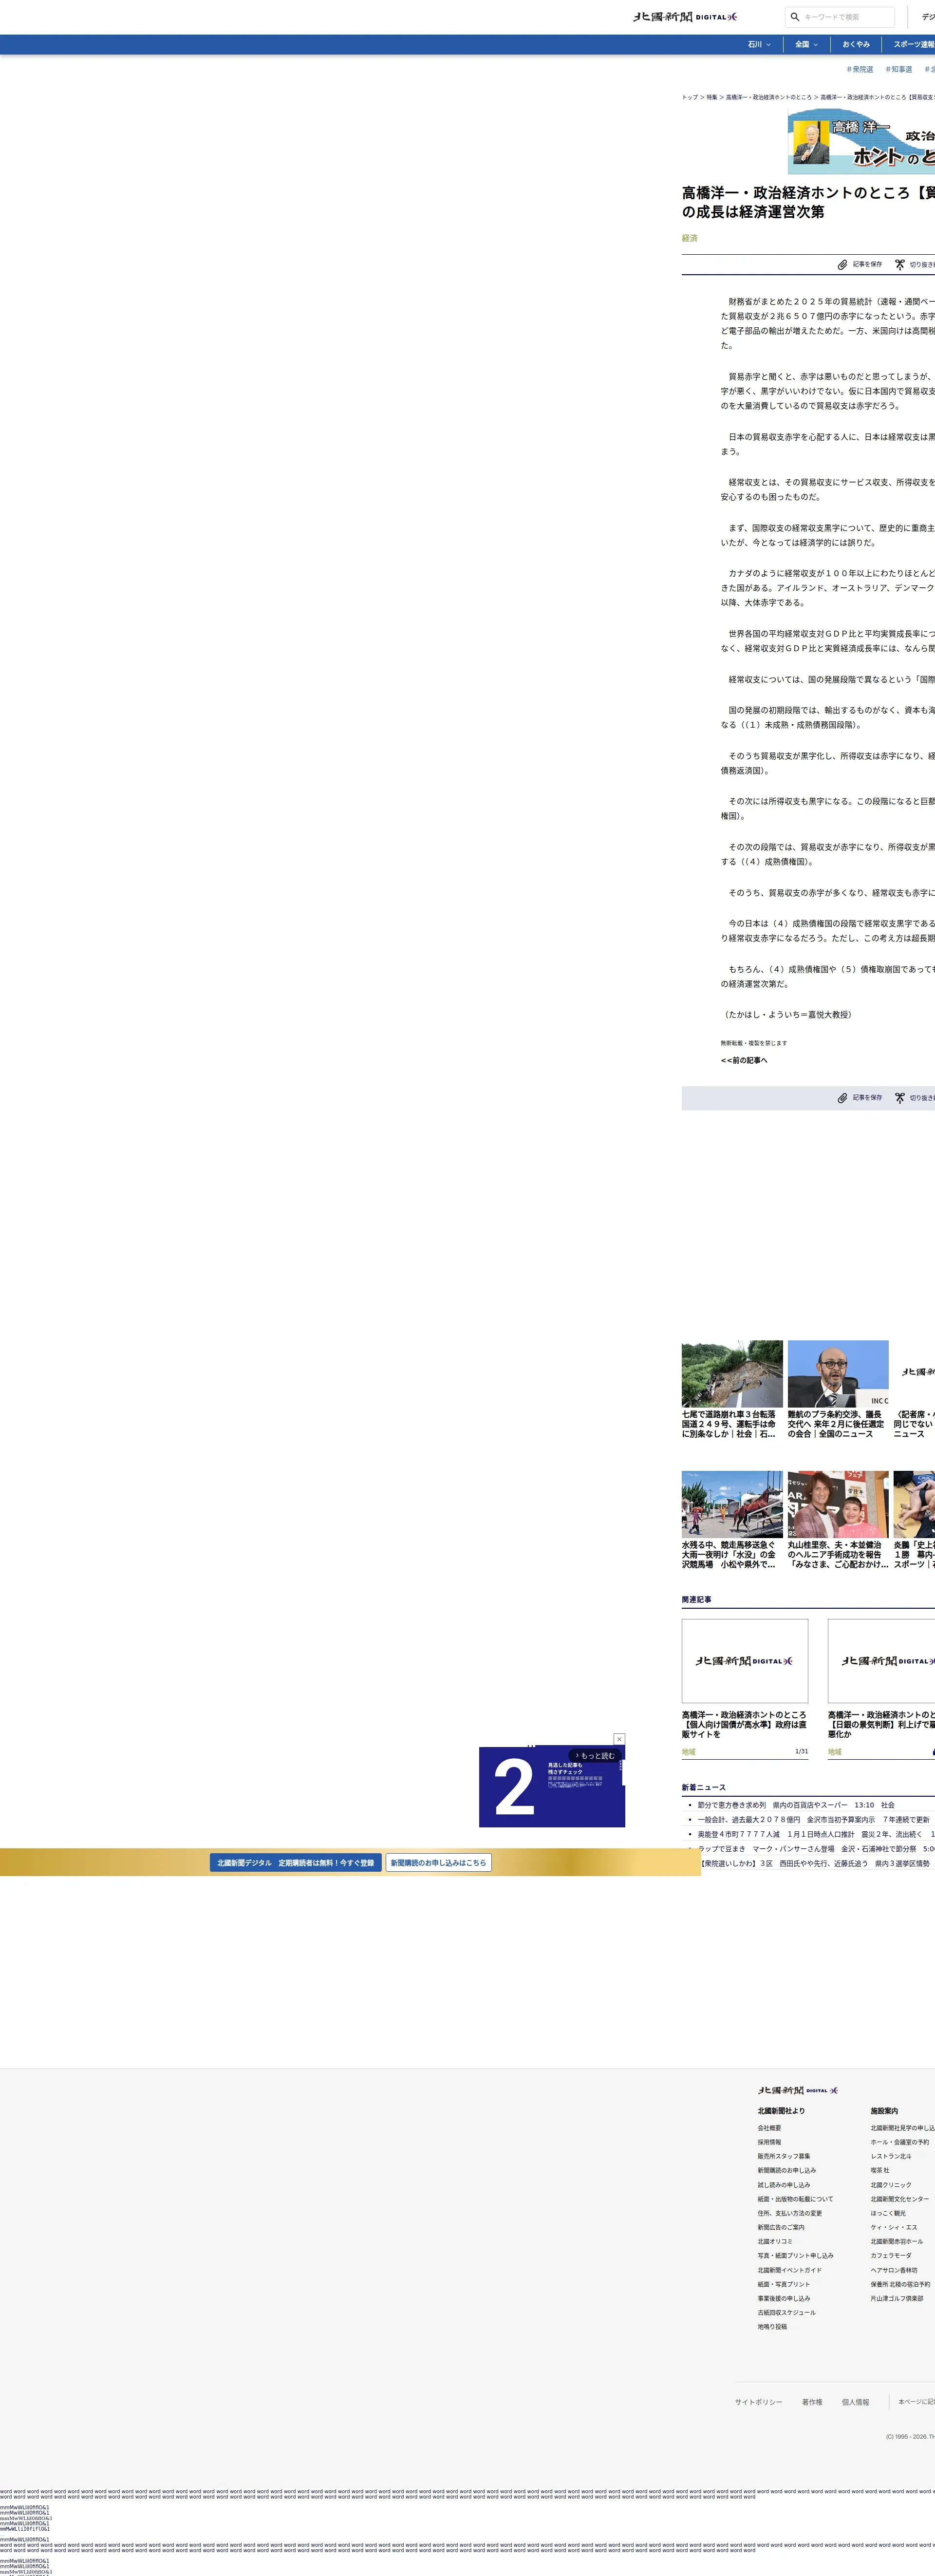
Task: Click the 新聞購読のお申し込みはこちら button
Action: 438,1863
